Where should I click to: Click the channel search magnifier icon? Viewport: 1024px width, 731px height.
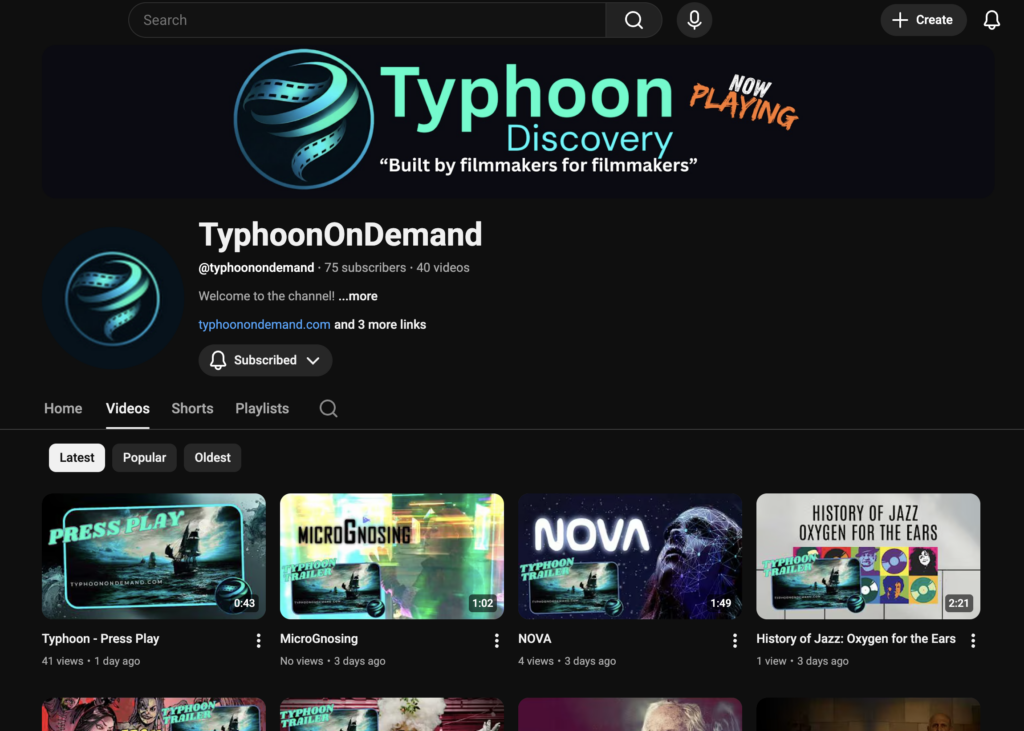point(328,408)
